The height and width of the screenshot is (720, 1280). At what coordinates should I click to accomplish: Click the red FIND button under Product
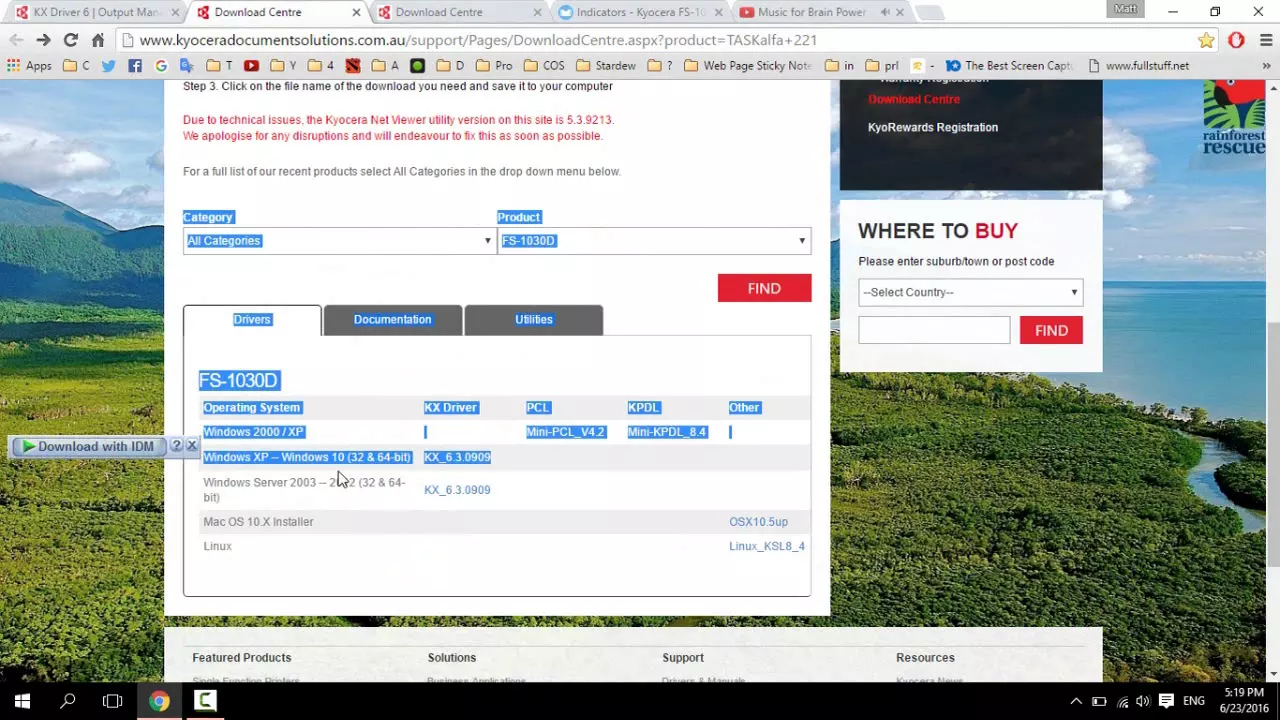click(764, 288)
